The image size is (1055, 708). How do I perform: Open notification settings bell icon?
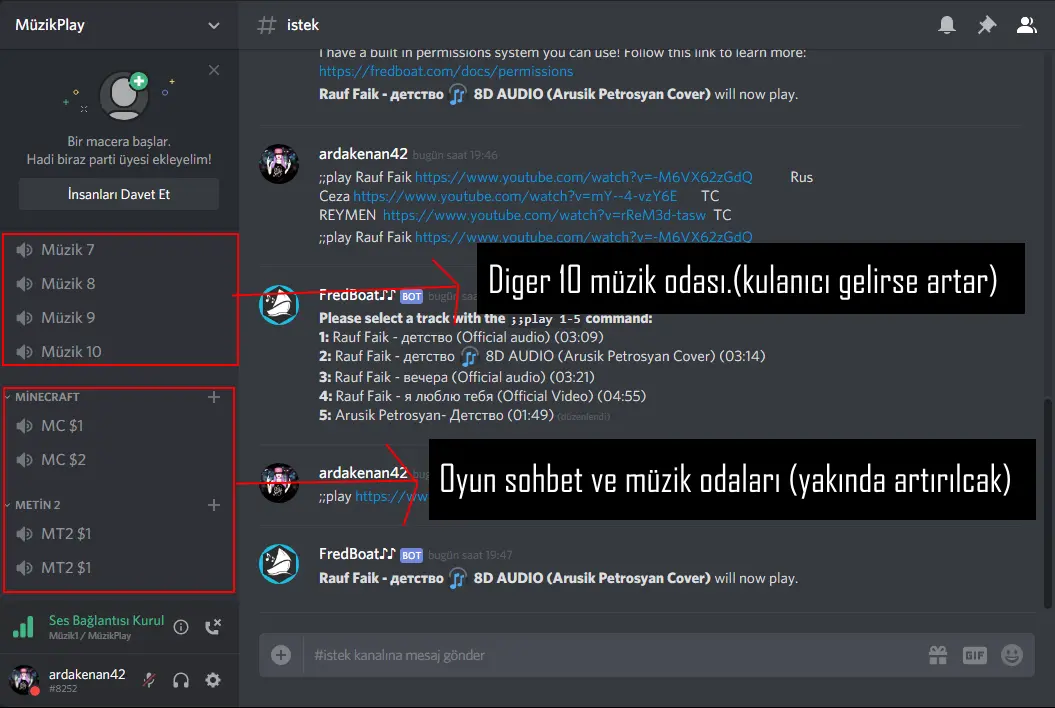[947, 26]
